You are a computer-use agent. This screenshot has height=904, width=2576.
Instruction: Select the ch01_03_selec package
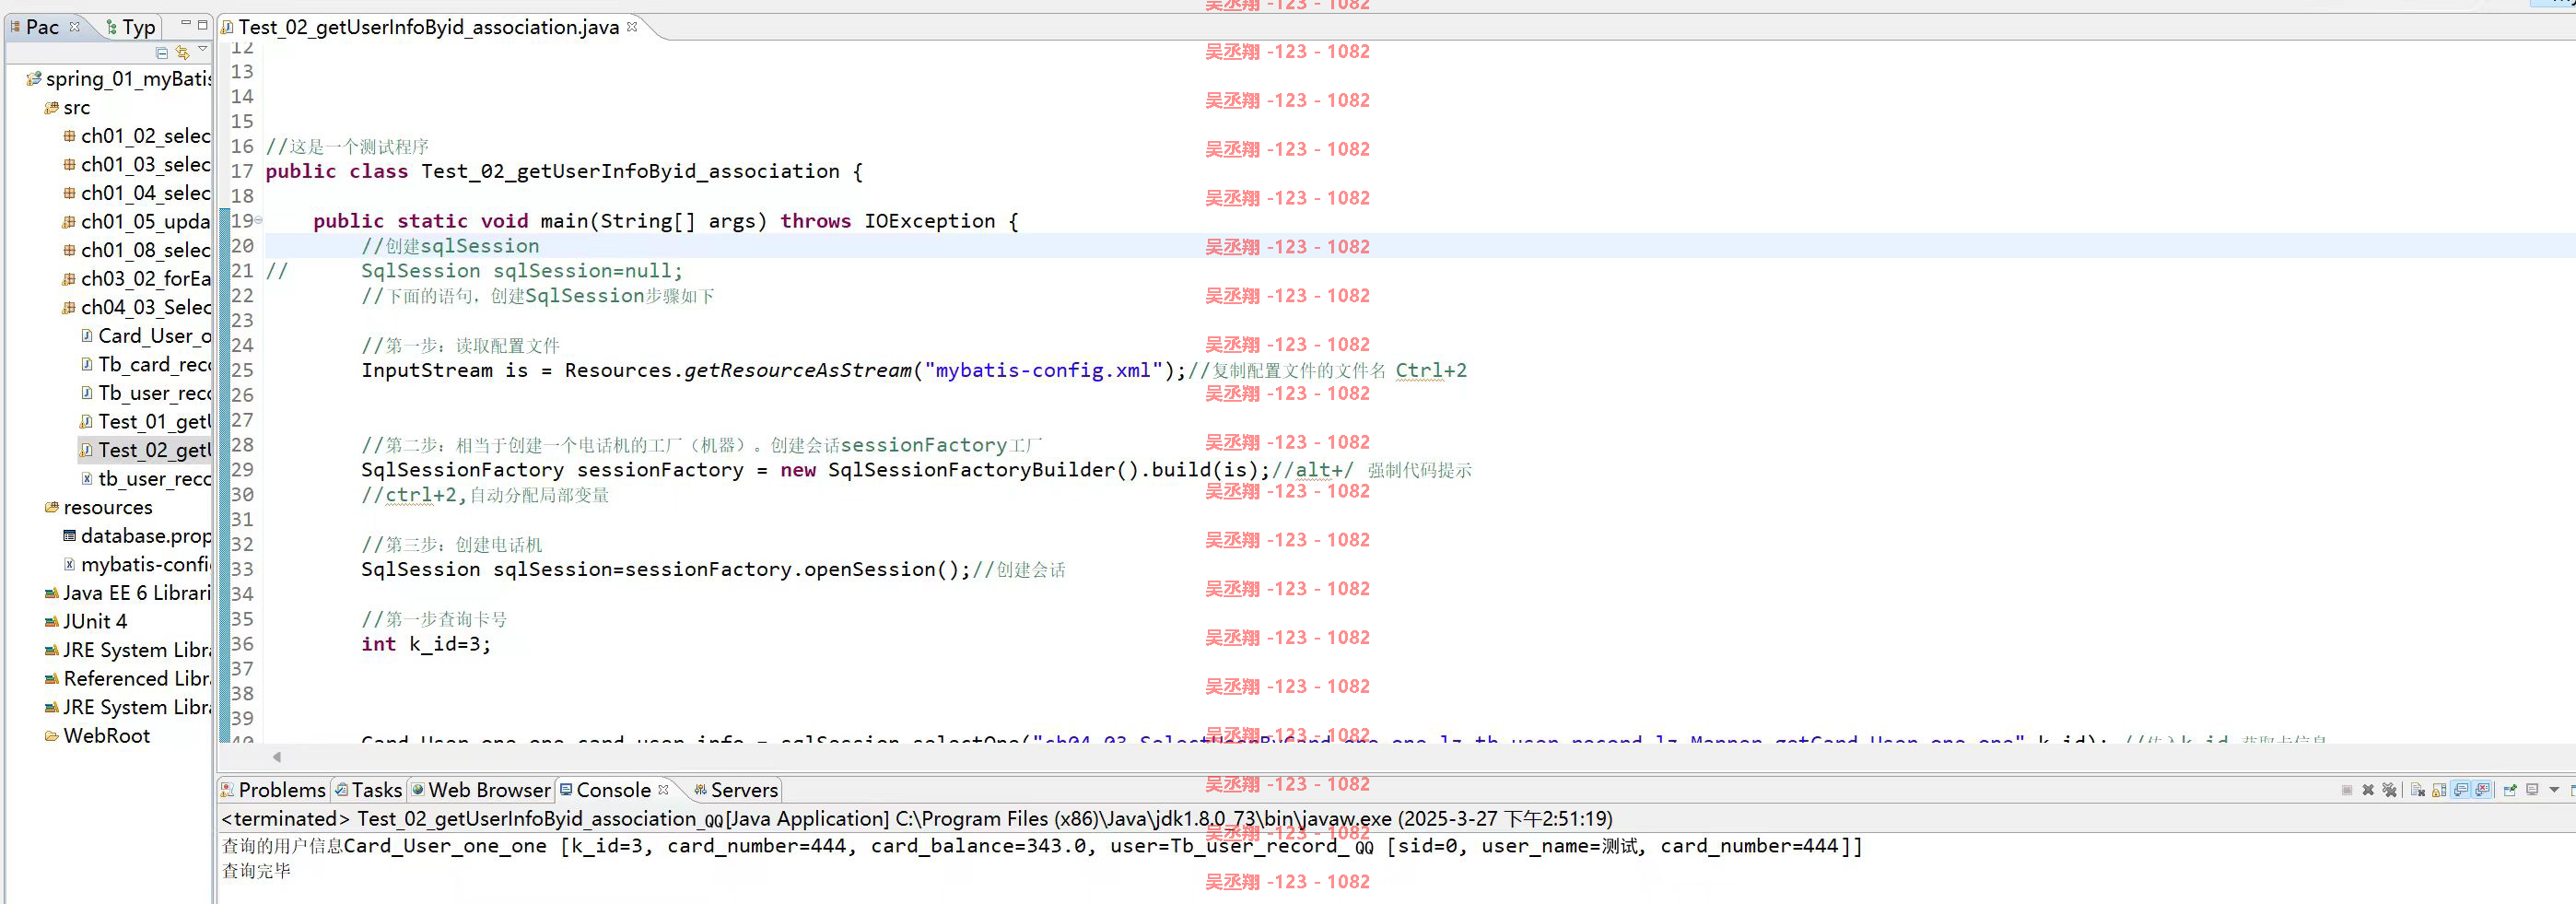tap(137, 164)
